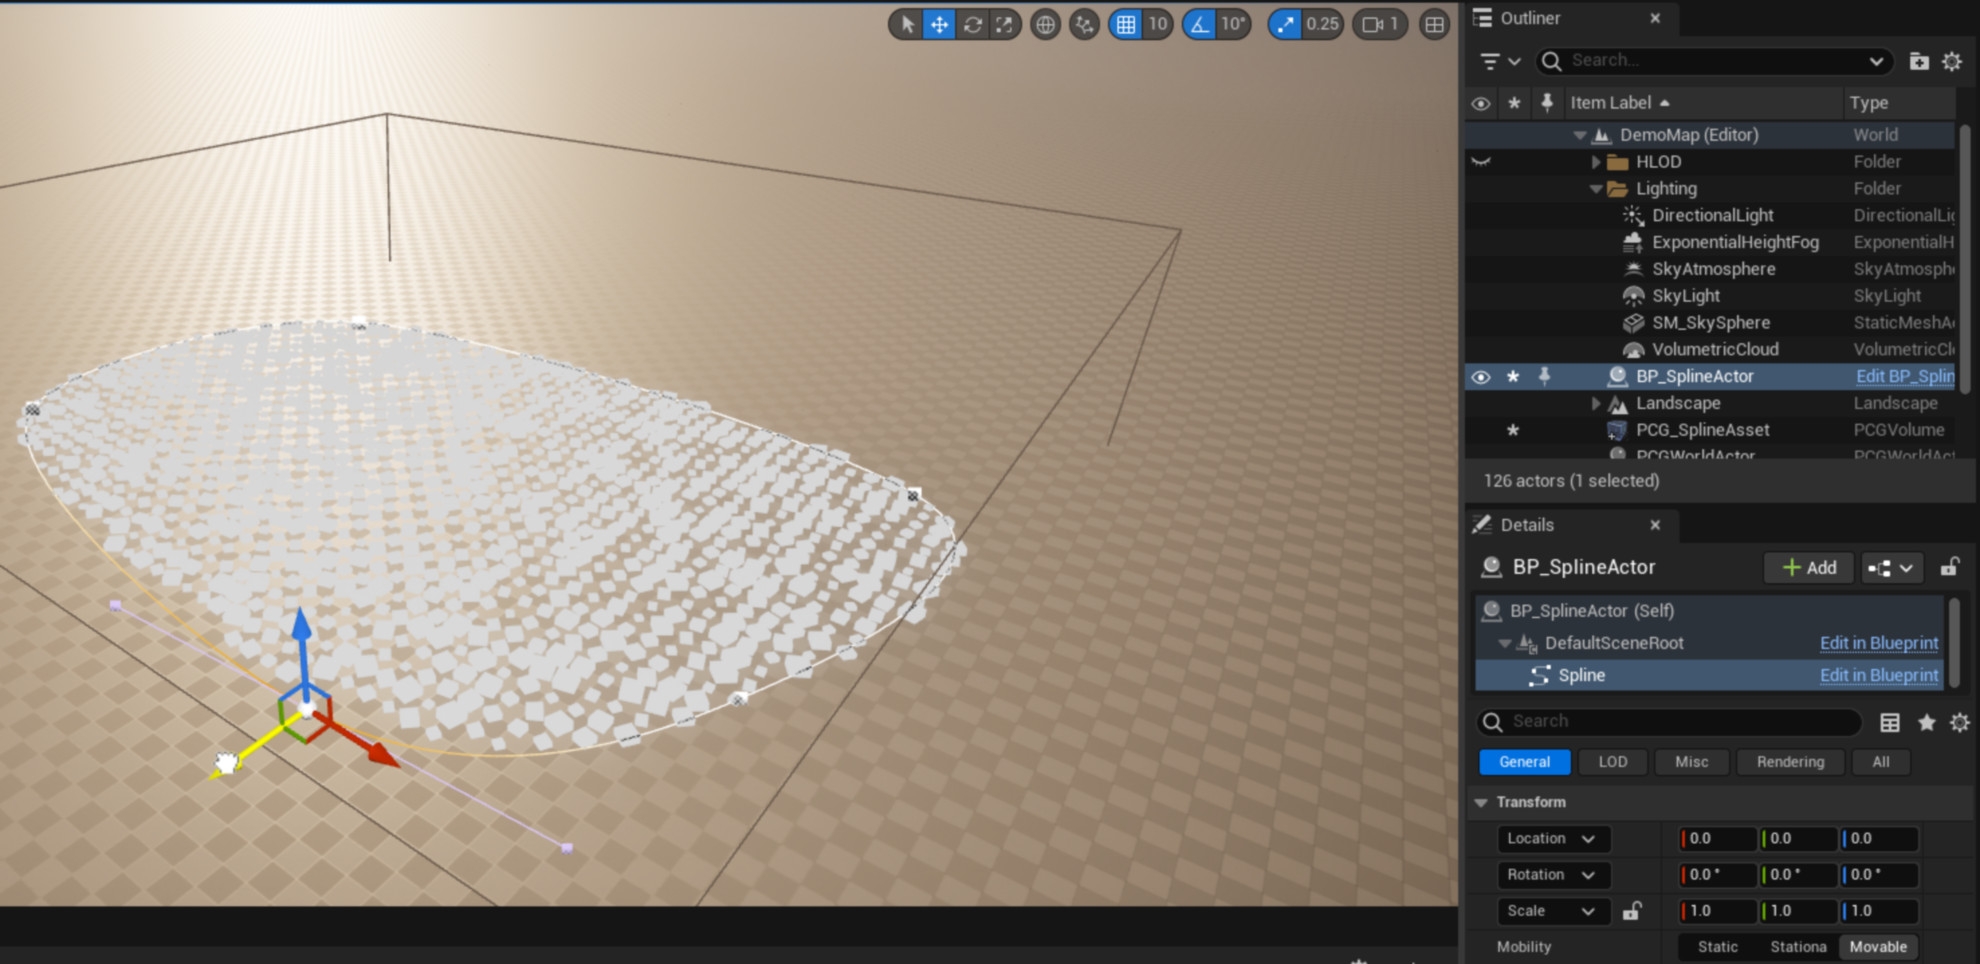Switch world/local coordinate space globe icon
1980x964 pixels.
1045,25
